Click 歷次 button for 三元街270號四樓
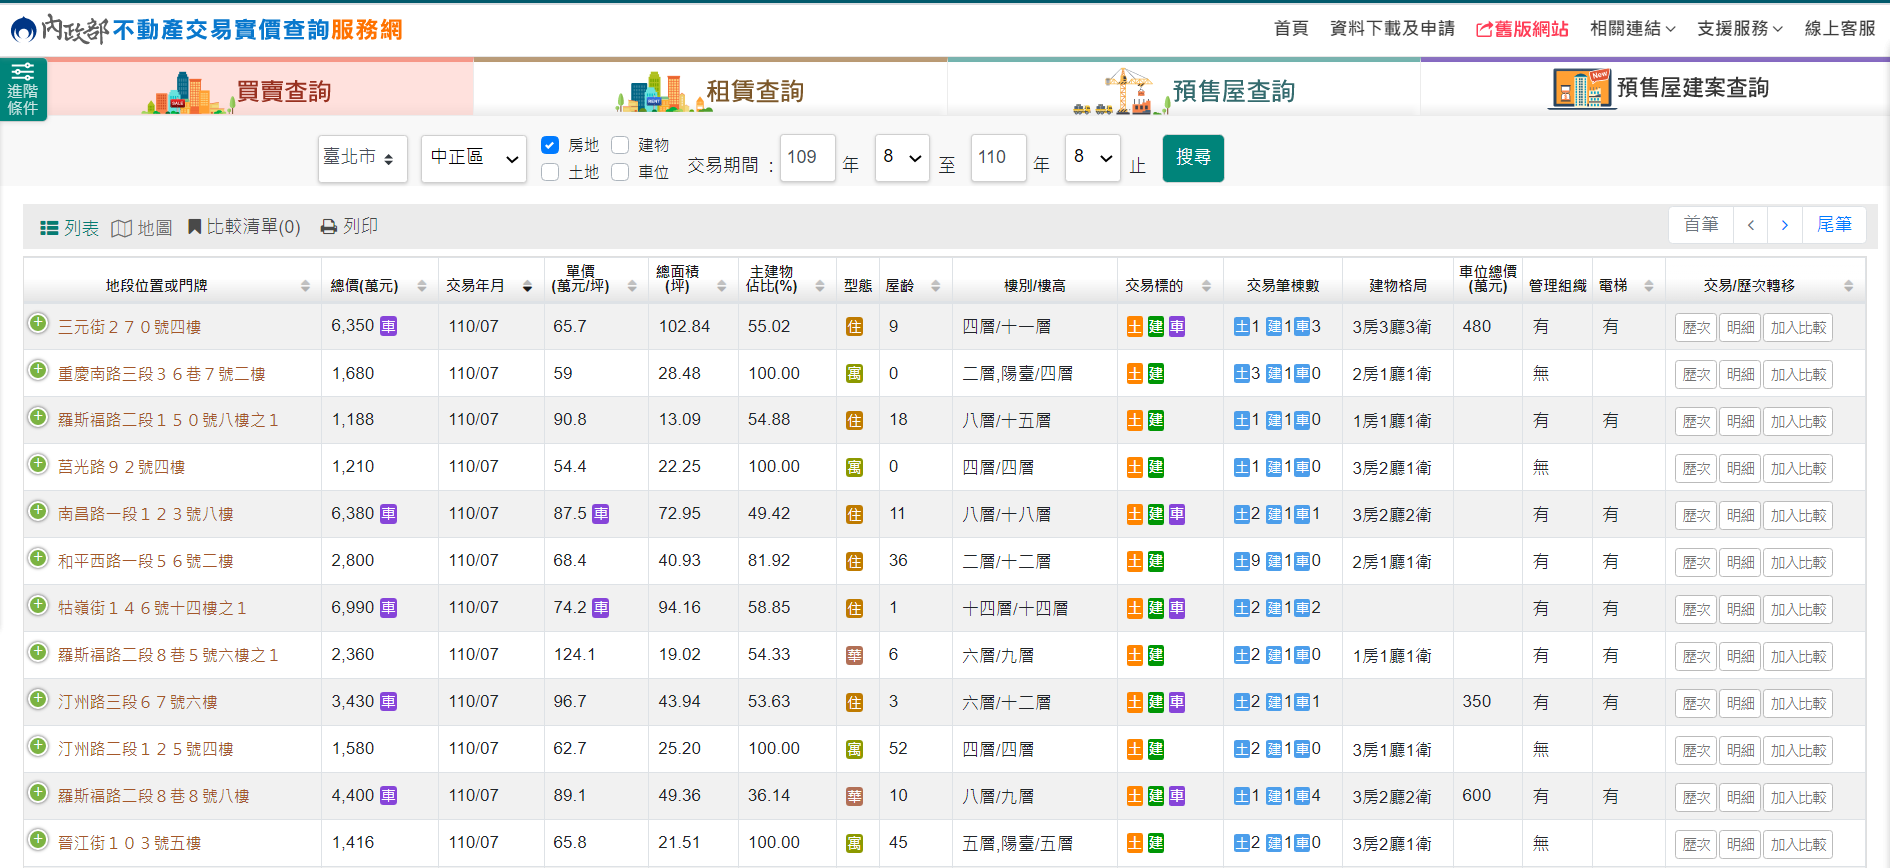Image resolution: width=1890 pixels, height=868 pixels. coord(1696,328)
